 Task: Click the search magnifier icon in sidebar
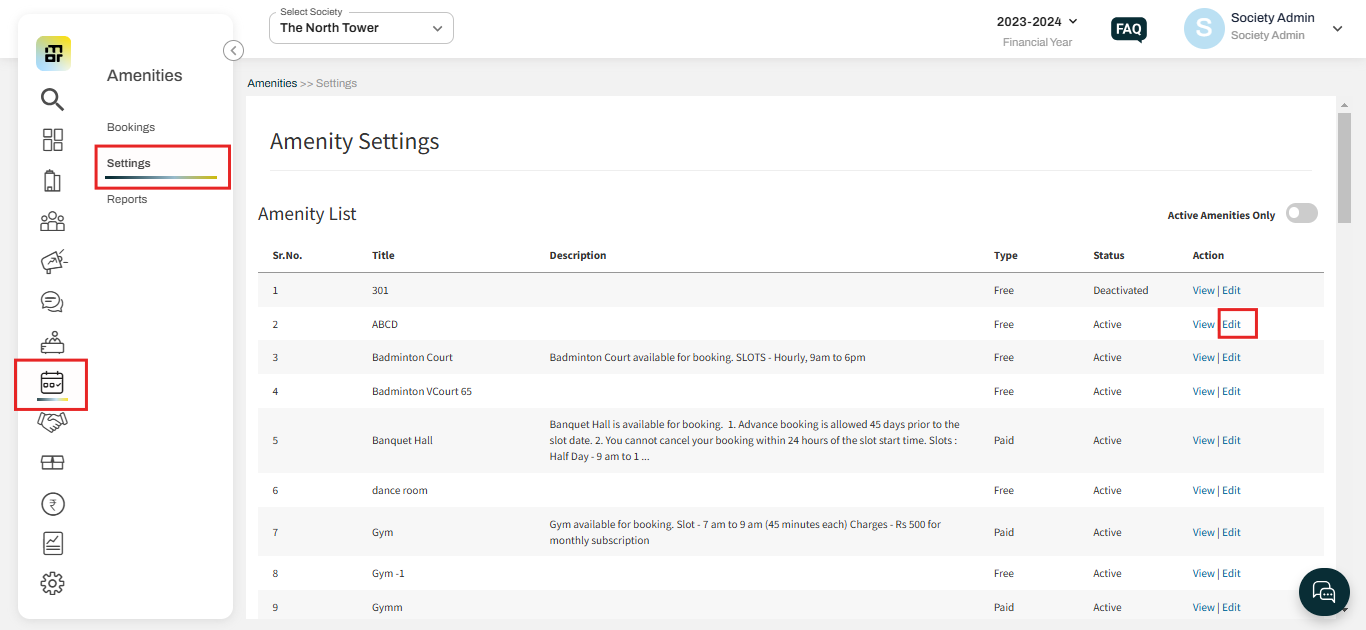(52, 99)
